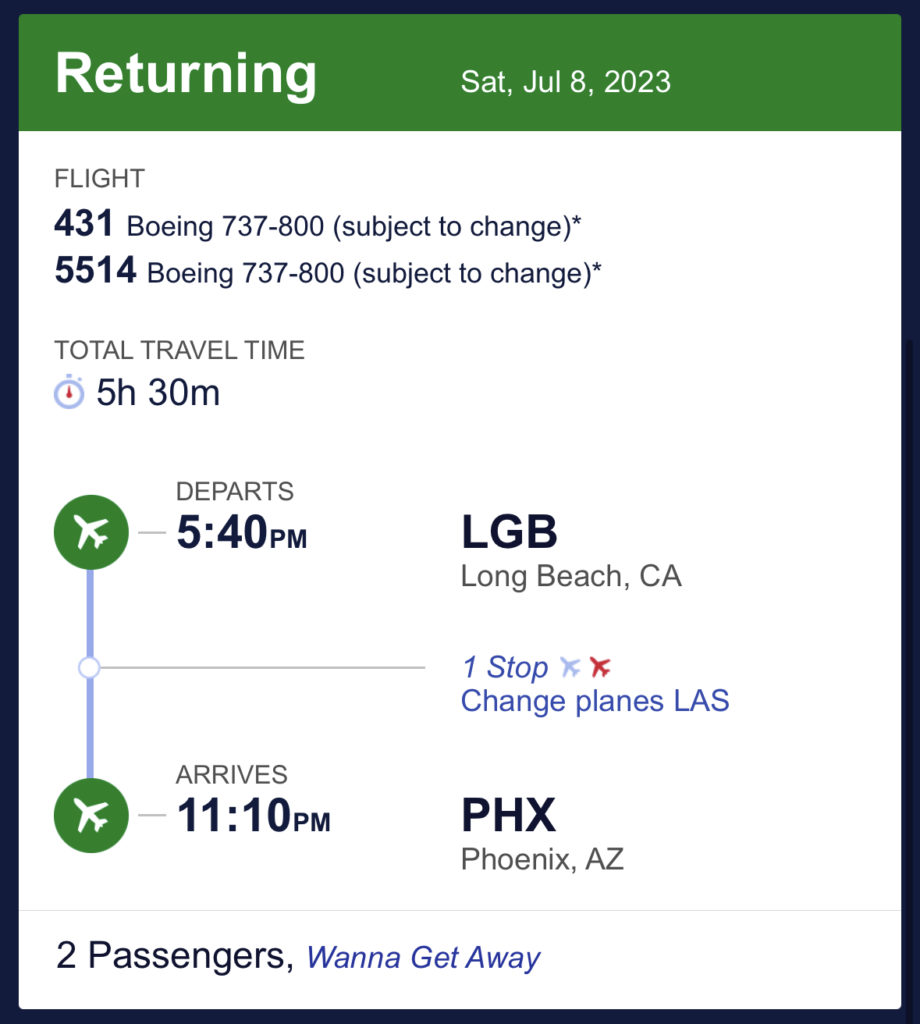Click the 5:40 PM departure time
This screenshot has width=920, height=1024.
pos(242,532)
